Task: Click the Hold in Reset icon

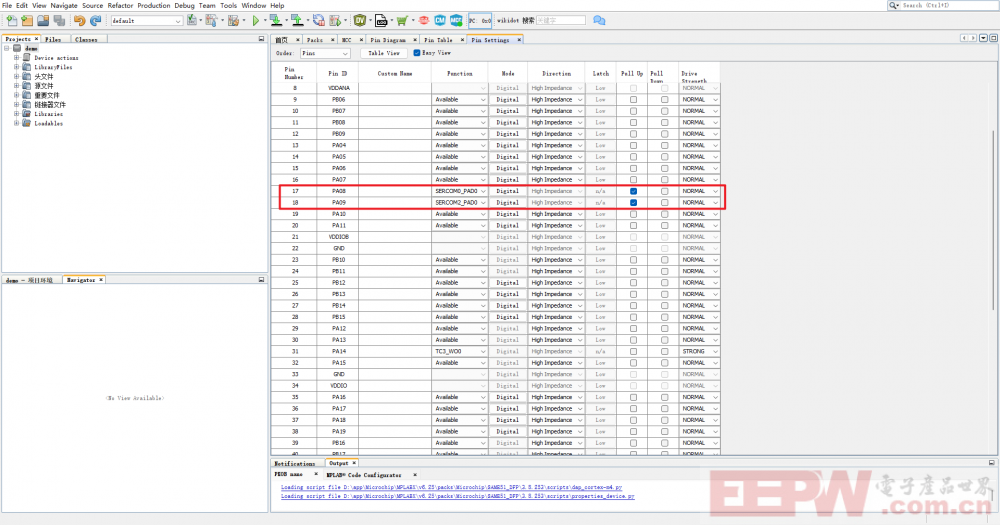Action: point(318,20)
